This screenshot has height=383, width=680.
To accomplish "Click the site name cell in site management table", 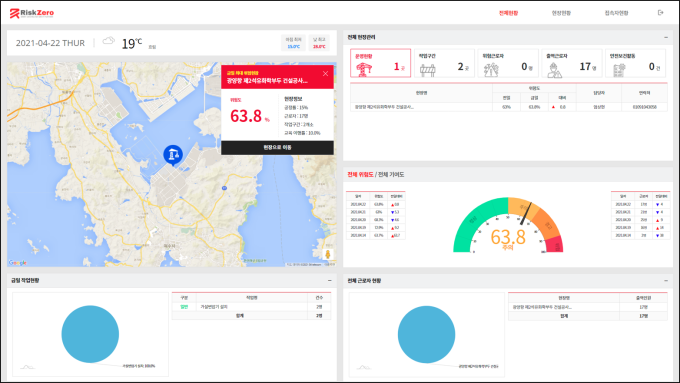I will click(421, 107).
